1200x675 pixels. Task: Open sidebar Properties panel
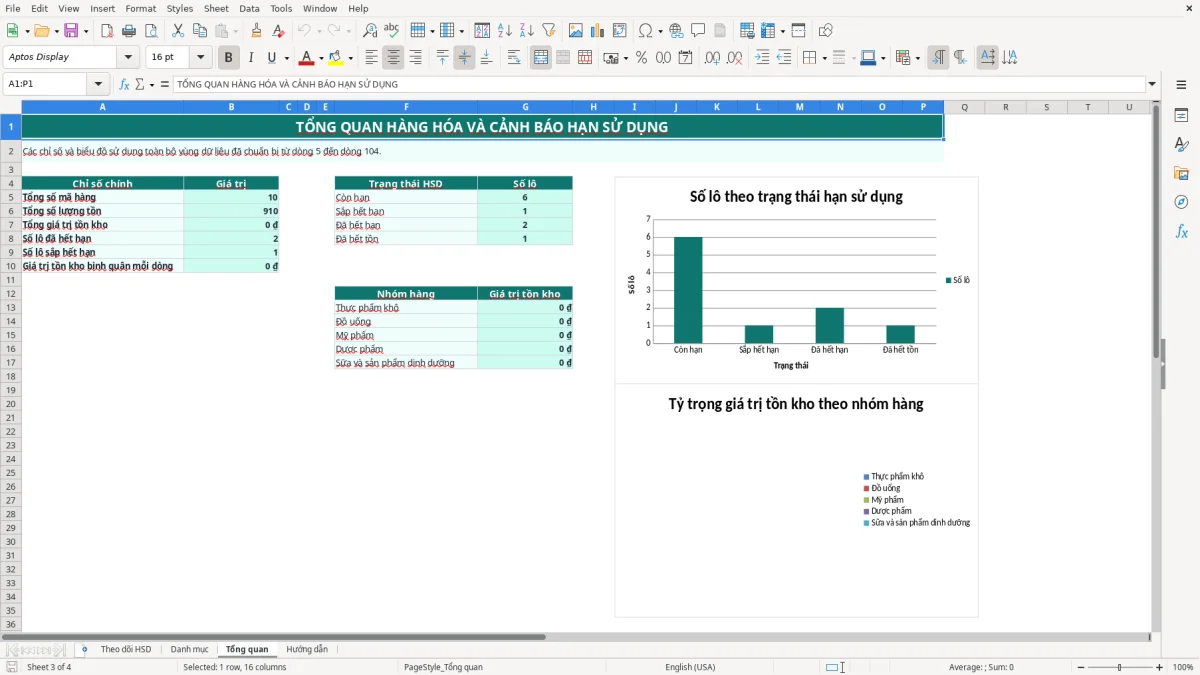pyautogui.click(x=1181, y=115)
